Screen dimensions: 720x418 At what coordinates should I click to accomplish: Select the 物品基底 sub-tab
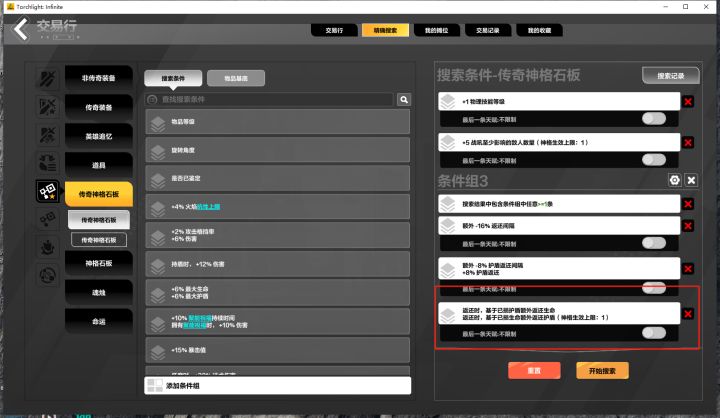pos(236,79)
